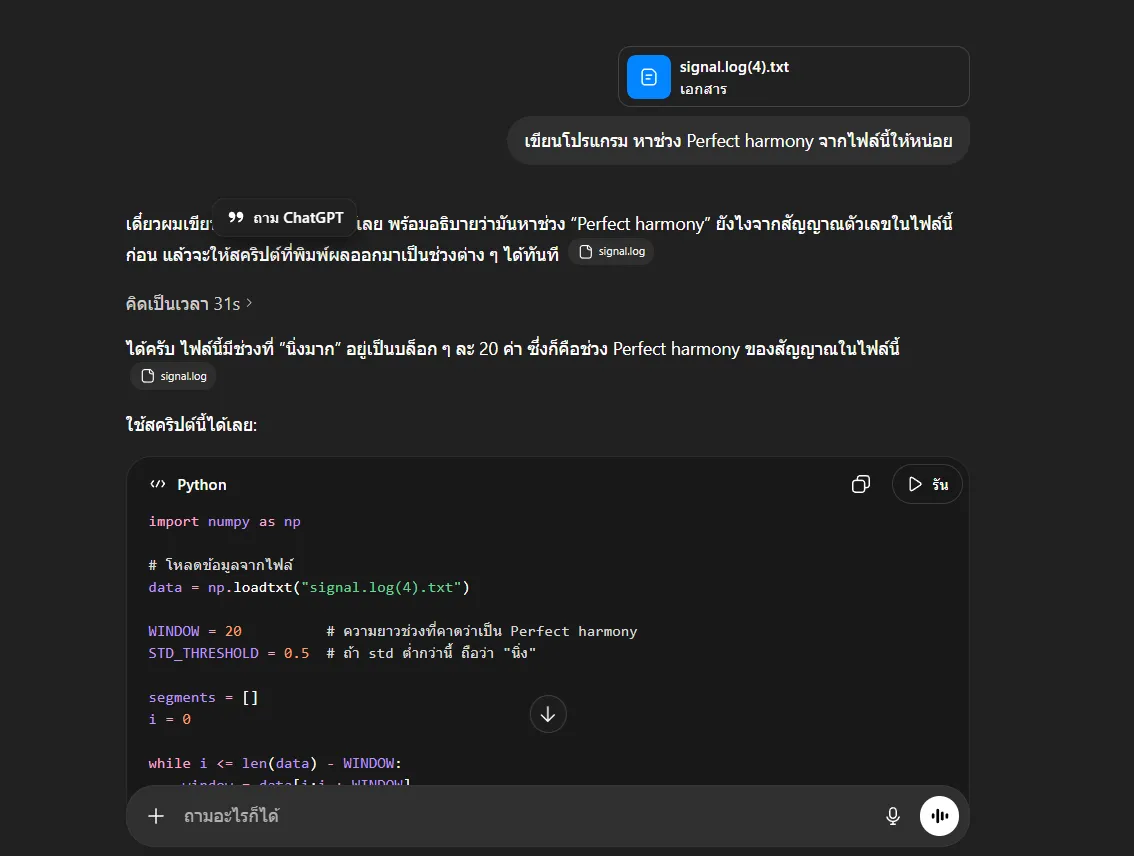Click the Python label in code block header
This screenshot has height=856, width=1134.
(202, 485)
